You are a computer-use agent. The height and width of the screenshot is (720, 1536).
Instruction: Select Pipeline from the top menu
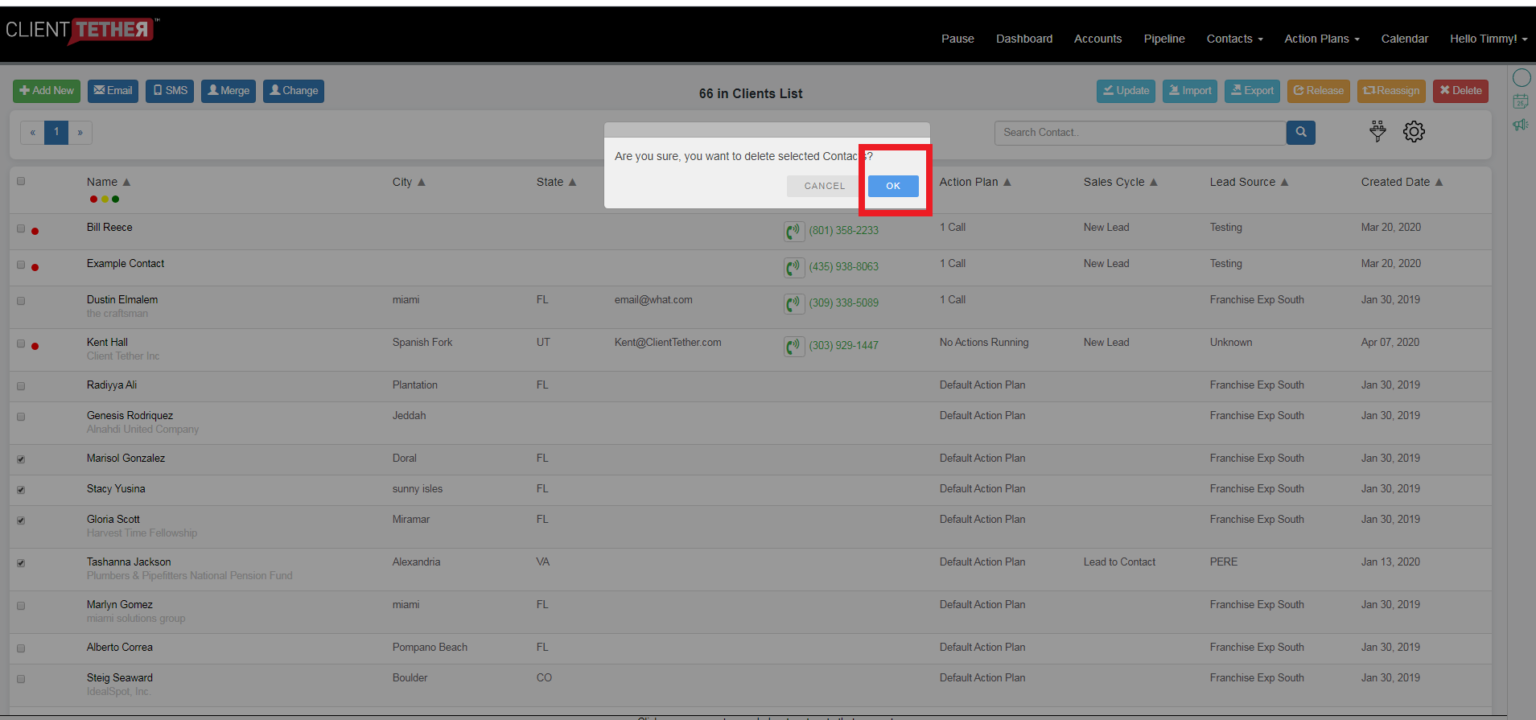[x=1164, y=38]
